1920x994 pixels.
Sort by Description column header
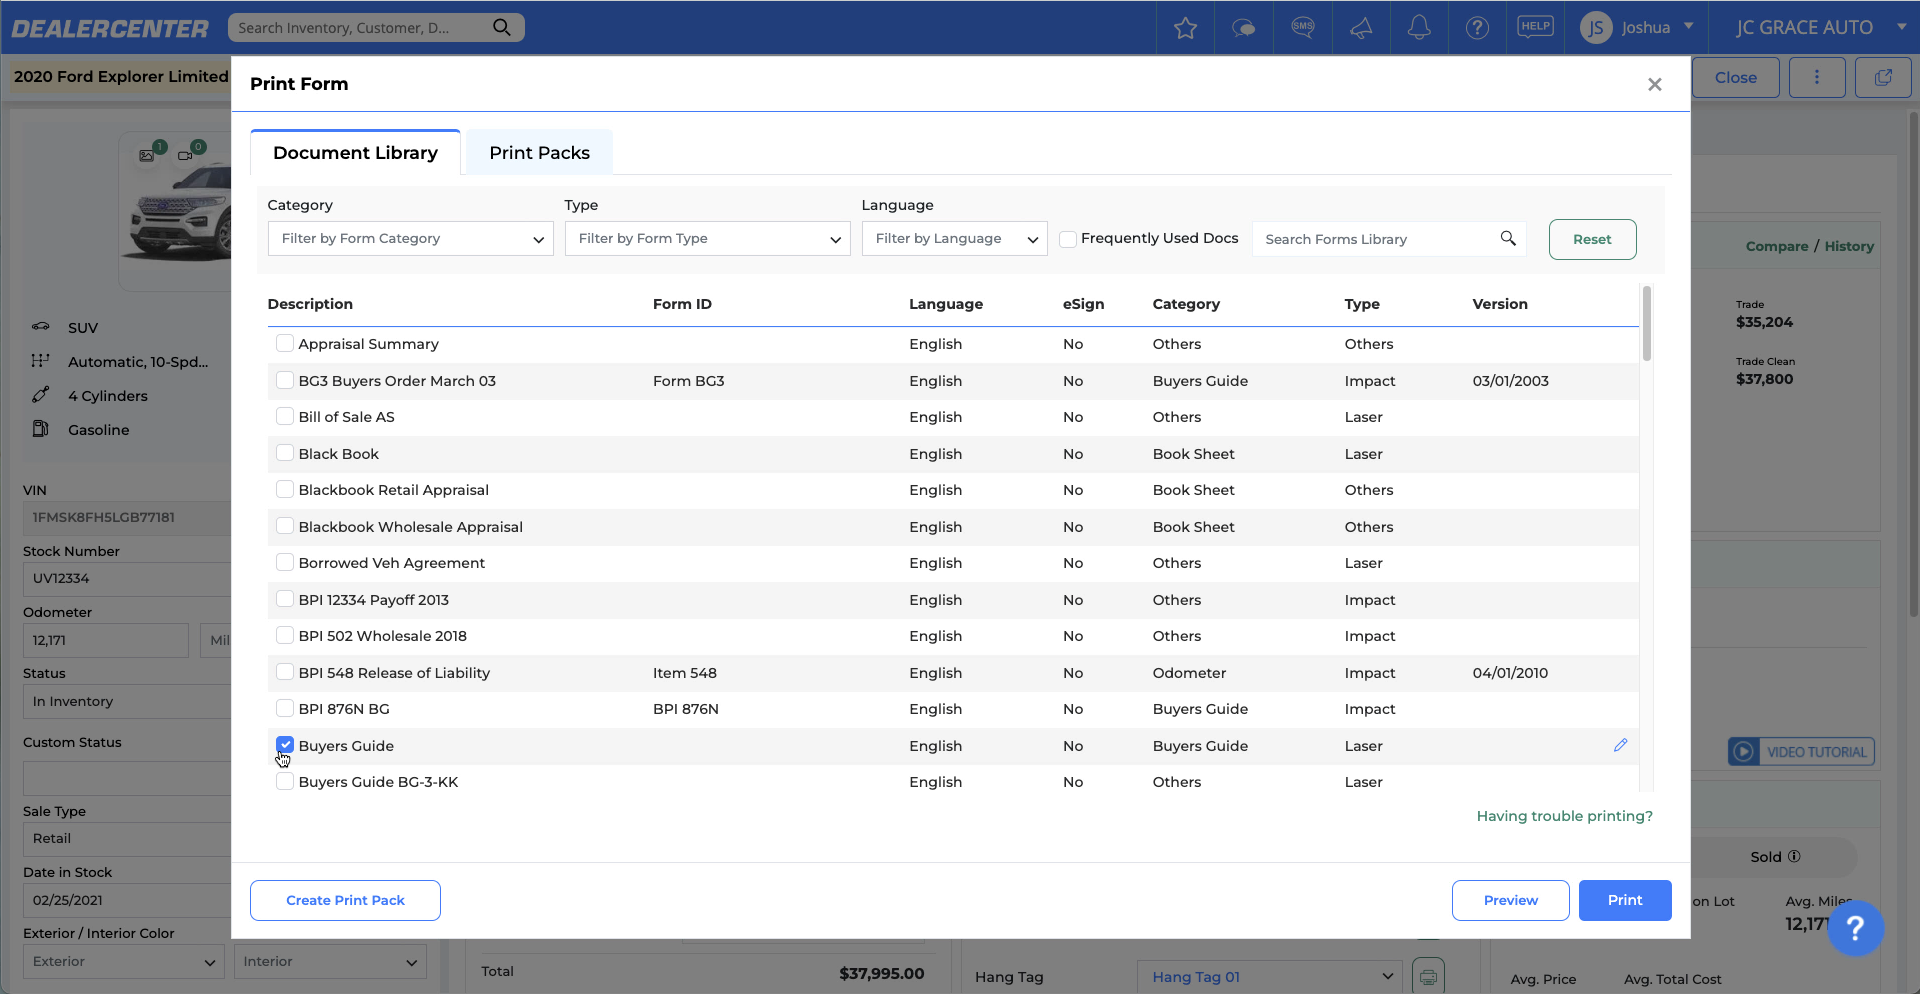[x=310, y=304]
